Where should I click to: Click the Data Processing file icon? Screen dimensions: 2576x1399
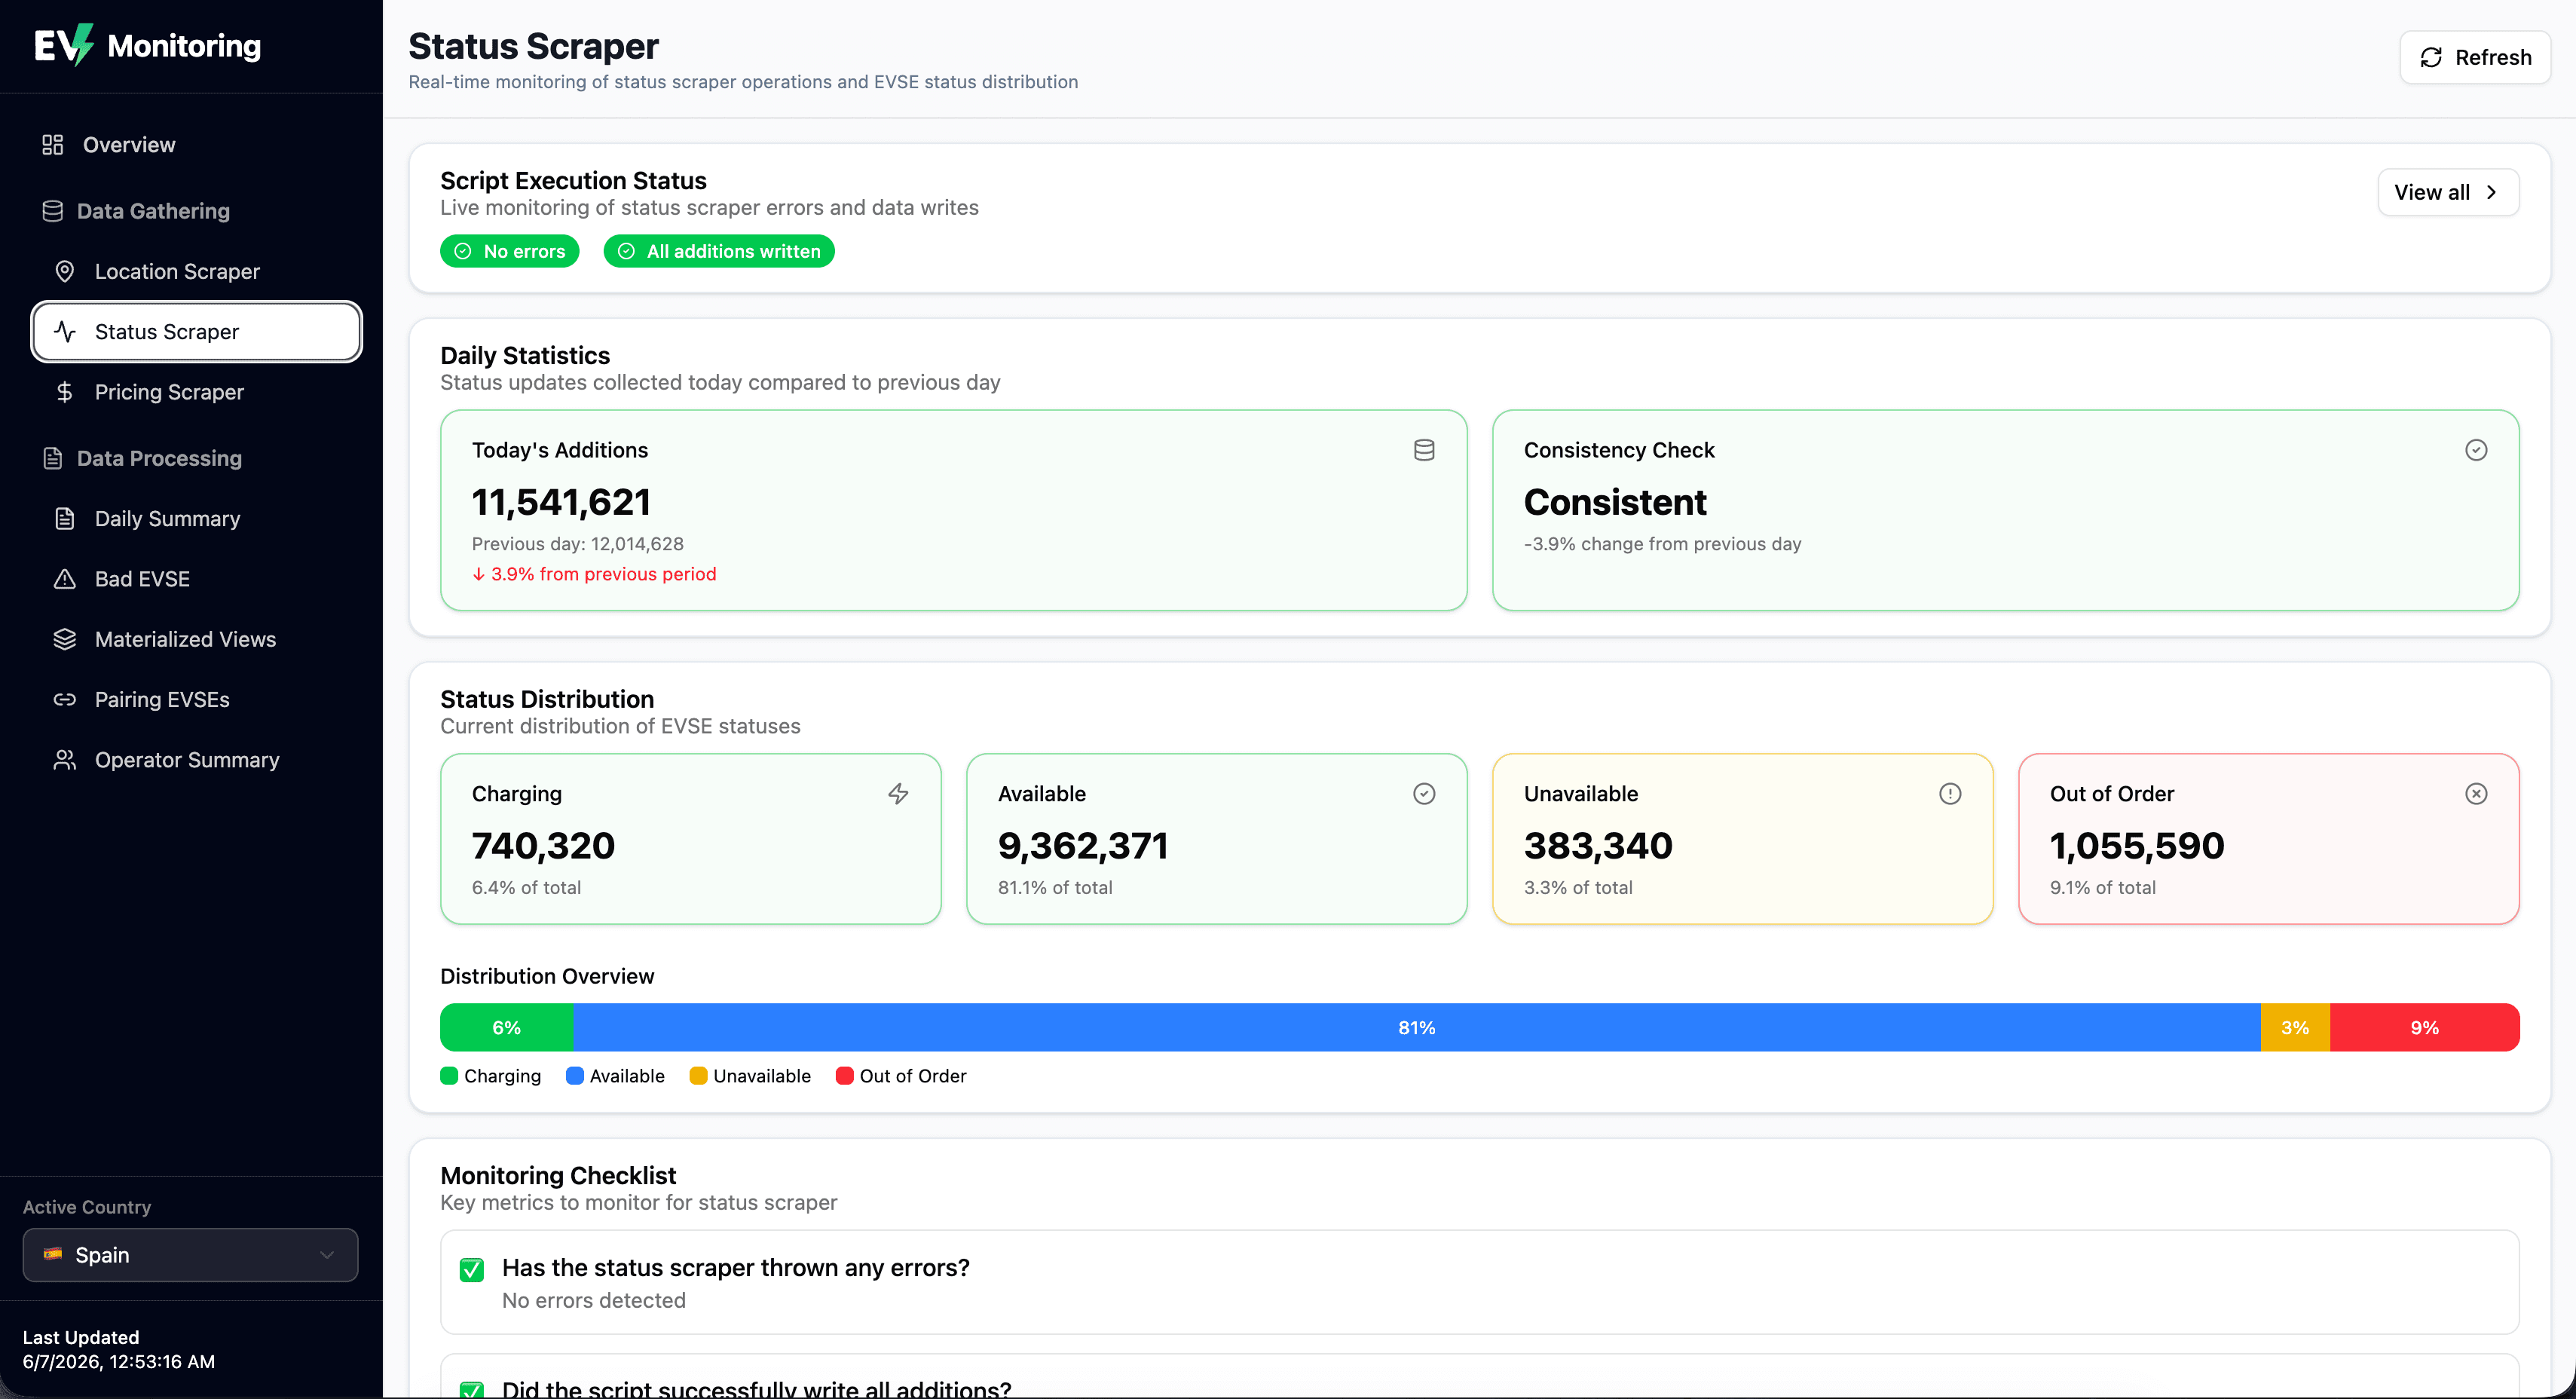[x=53, y=458]
